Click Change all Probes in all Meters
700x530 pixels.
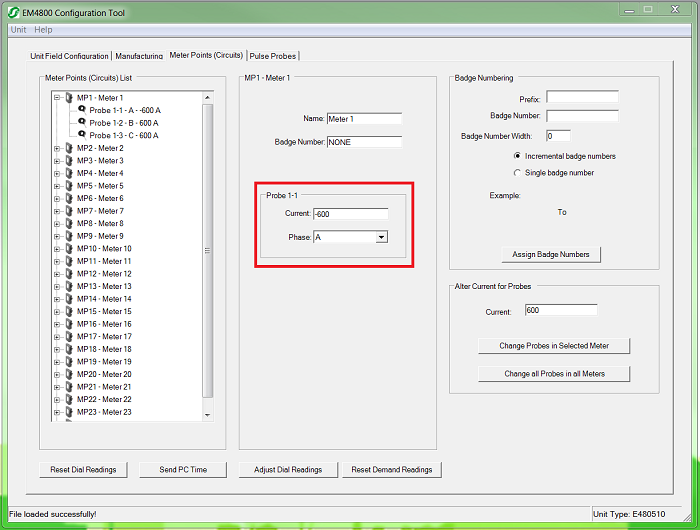[554, 374]
